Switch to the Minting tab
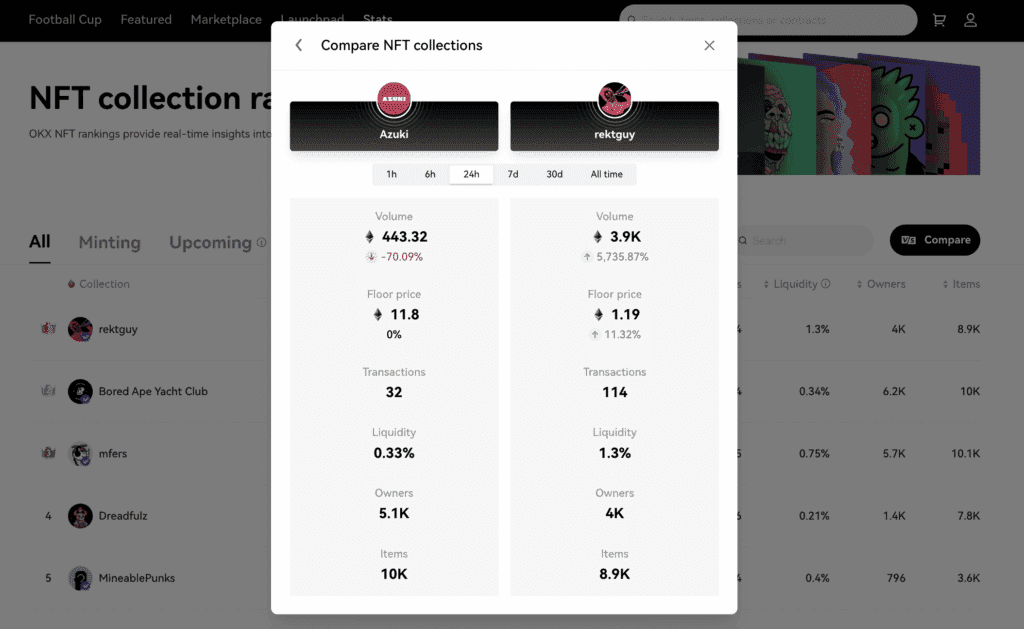Image resolution: width=1024 pixels, height=629 pixels. [109, 242]
